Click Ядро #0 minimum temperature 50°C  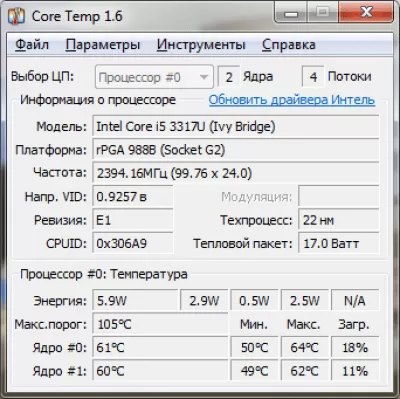tap(254, 348)
